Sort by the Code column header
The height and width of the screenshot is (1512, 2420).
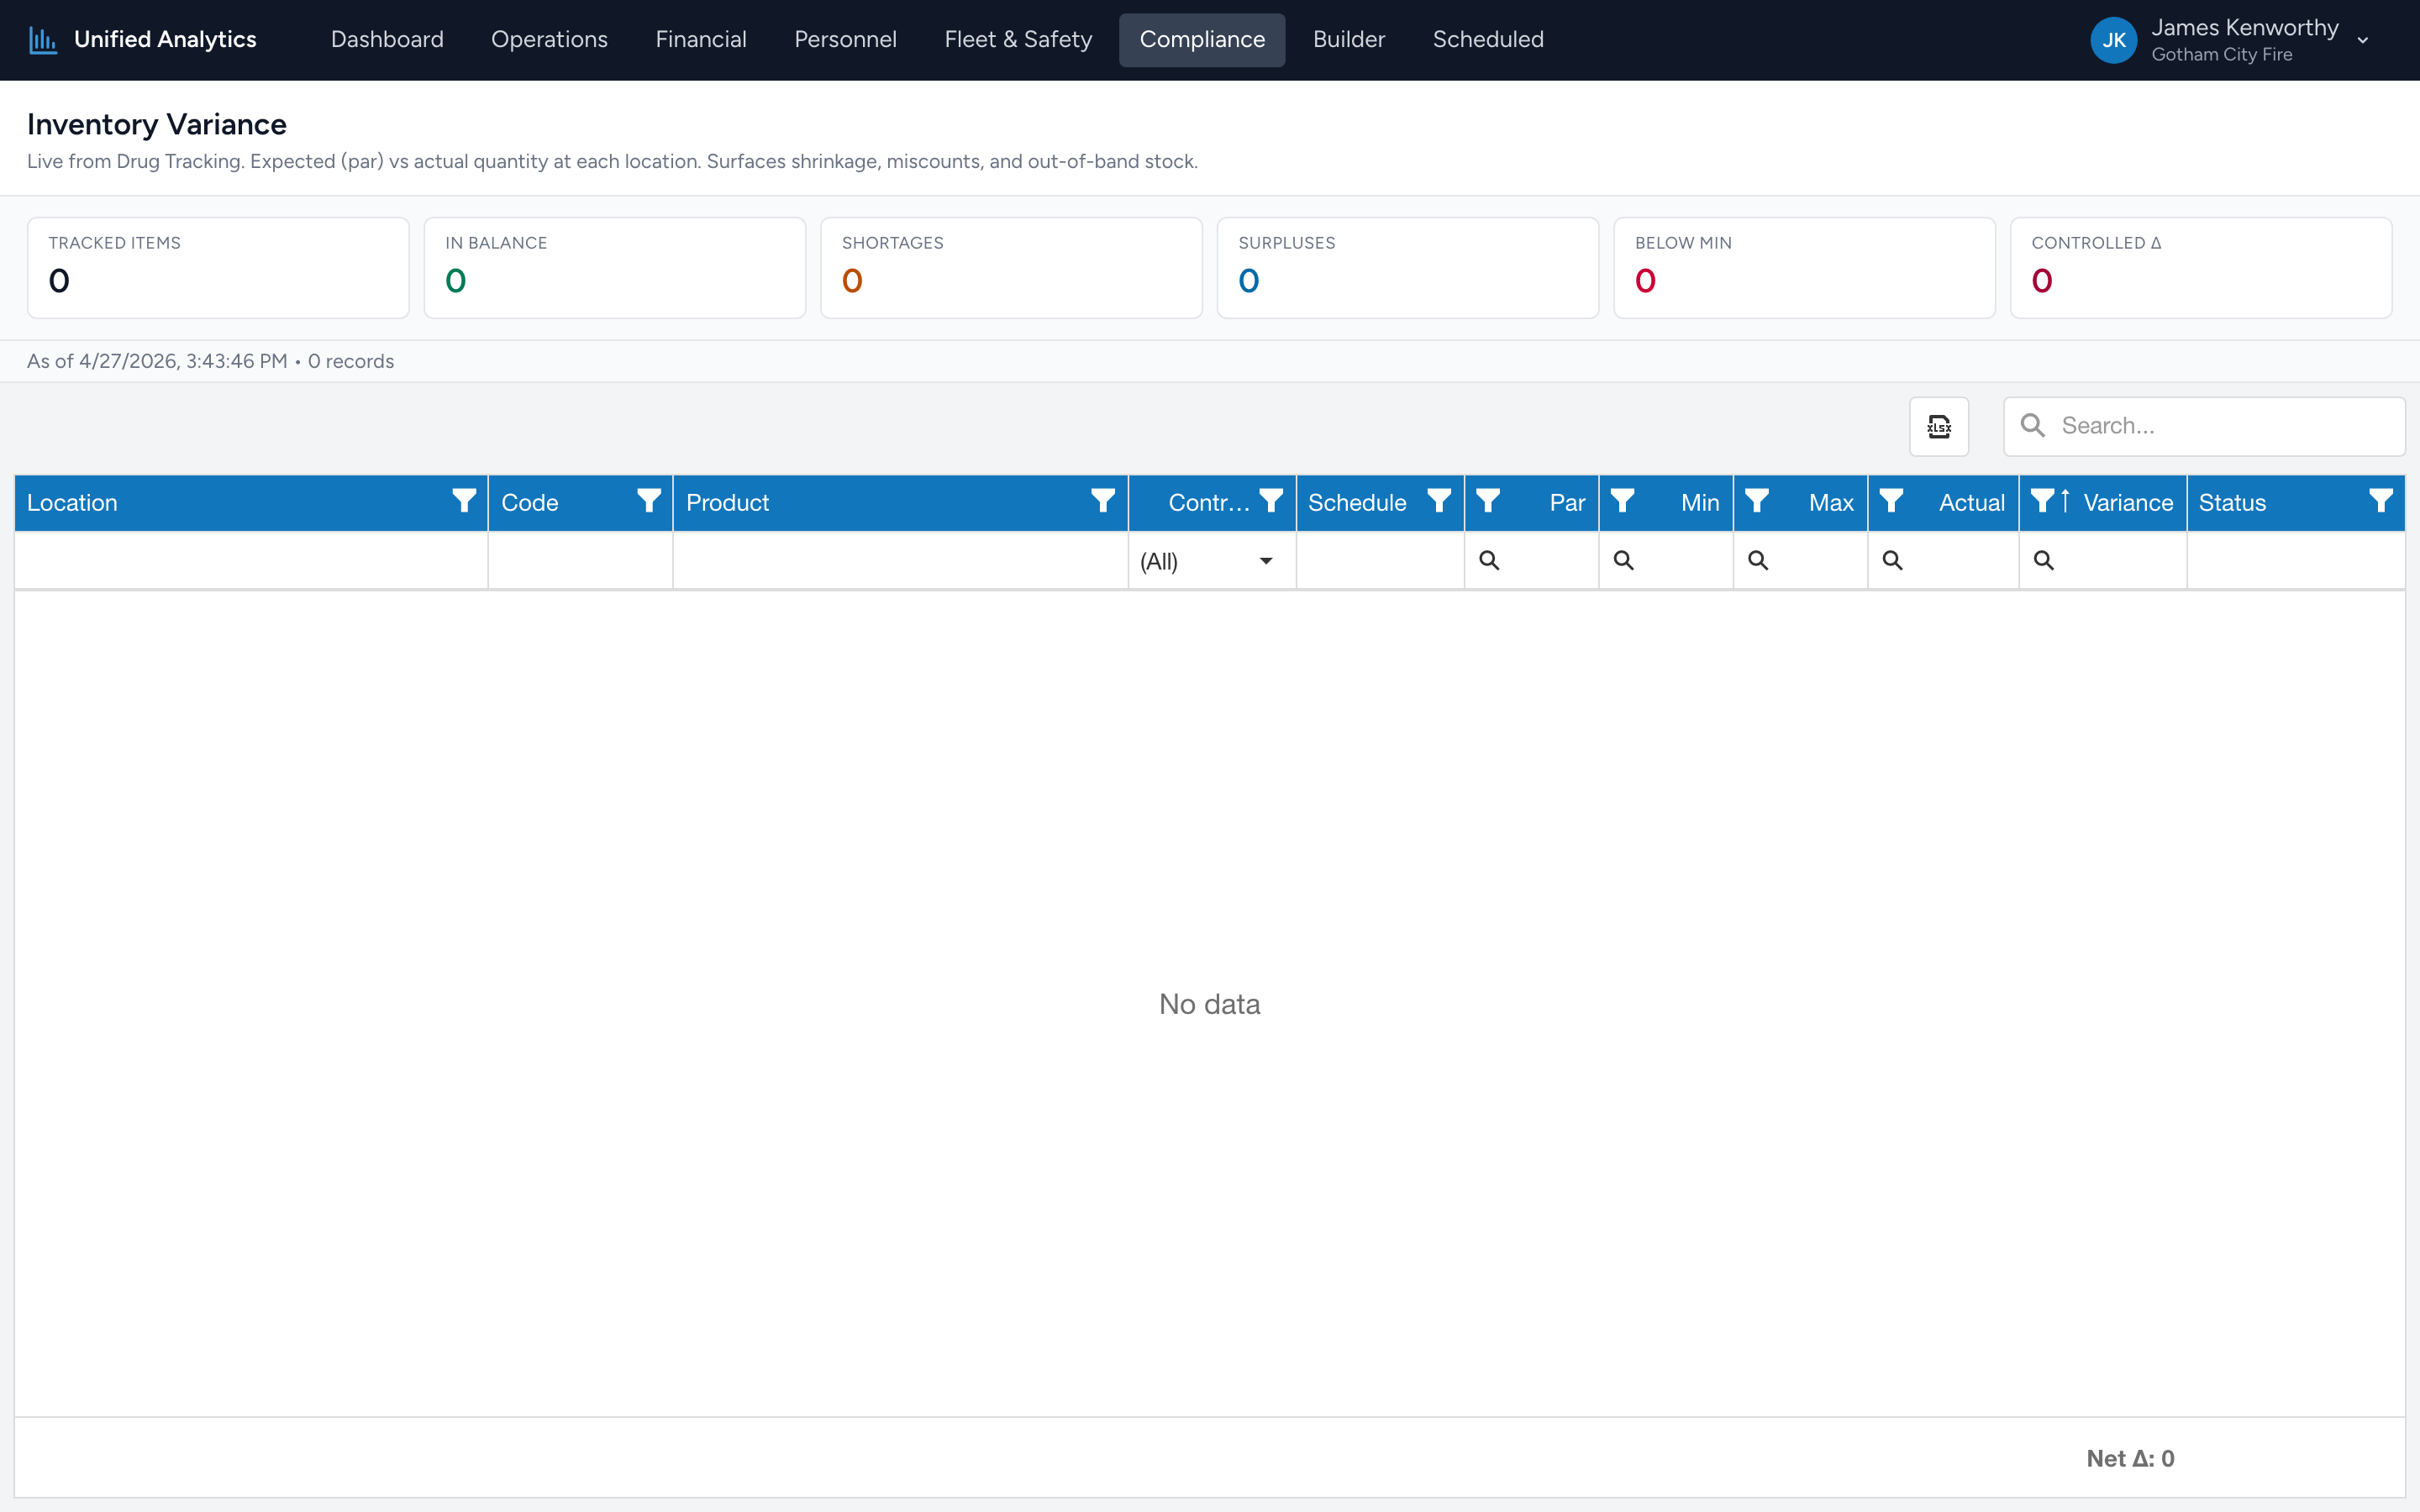point(530,503)
